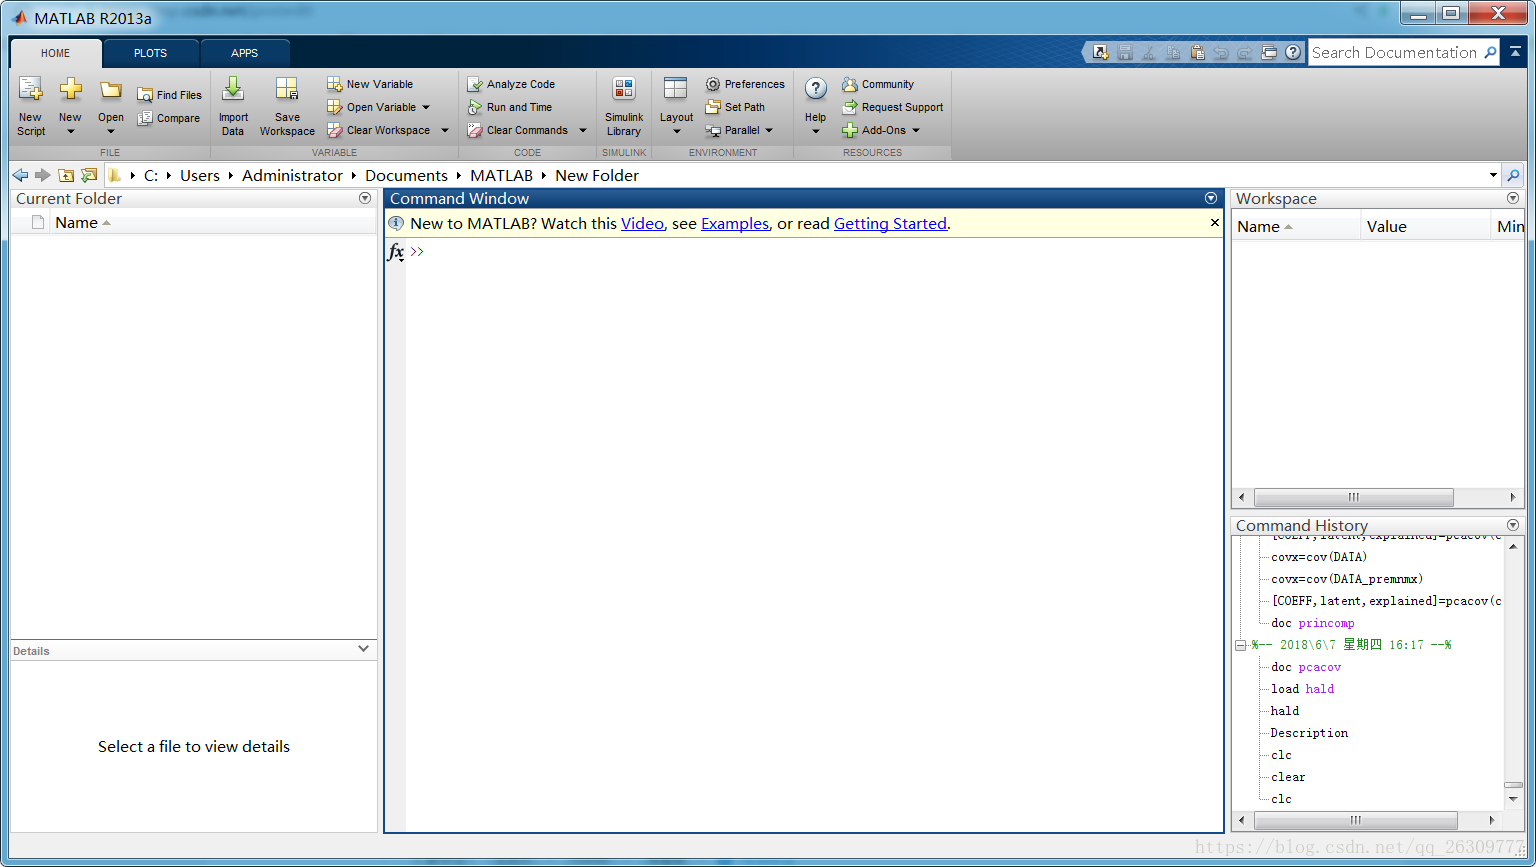
Task: Expand the Clear Workspace dropdown arrow
Action: point(445,130)
